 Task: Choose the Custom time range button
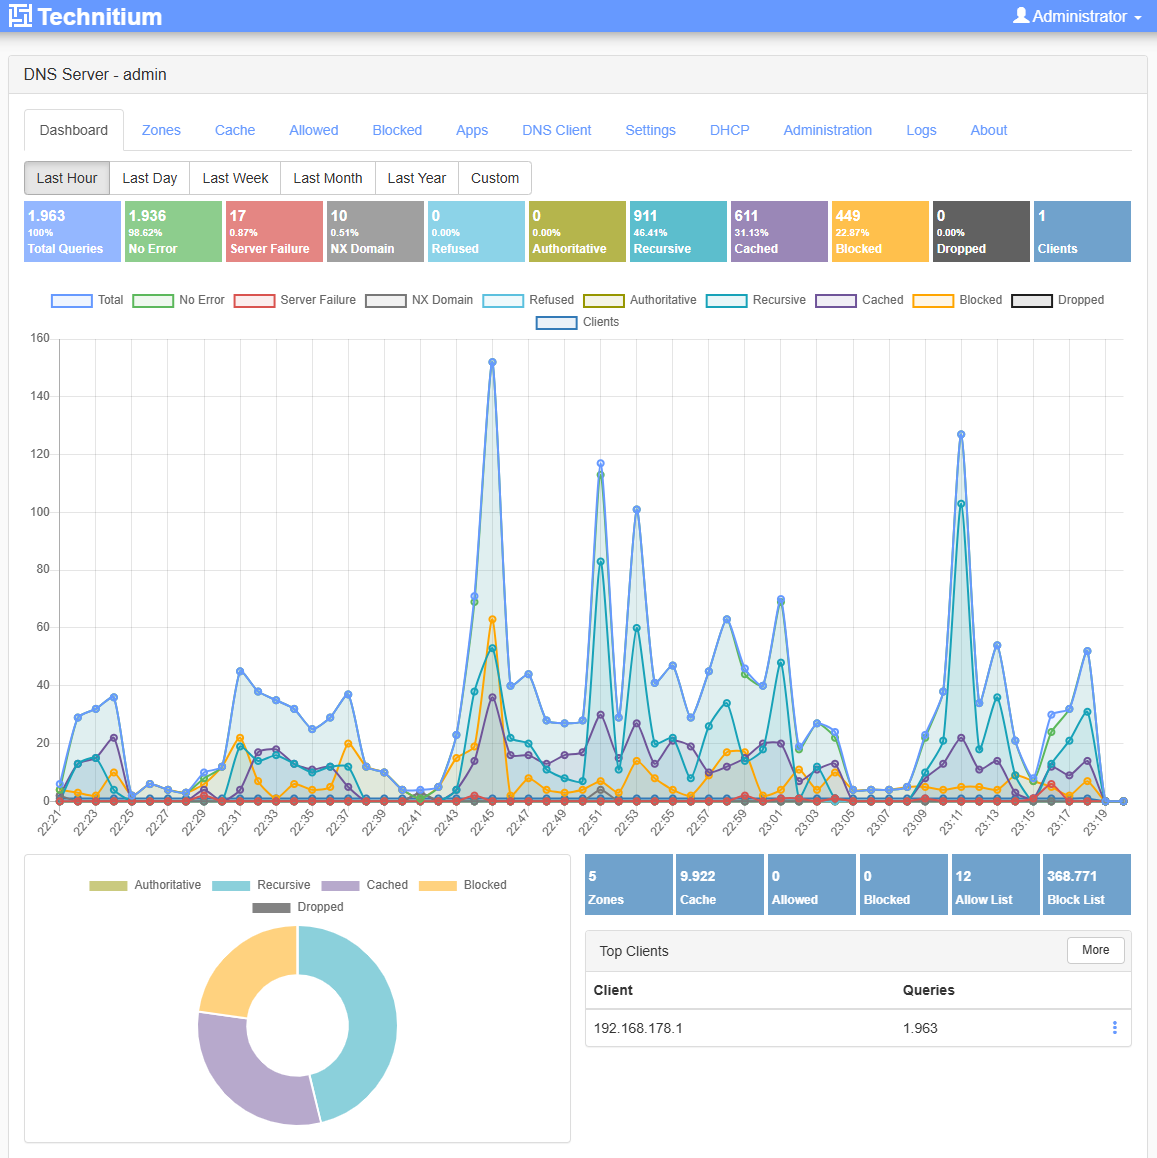494,178
